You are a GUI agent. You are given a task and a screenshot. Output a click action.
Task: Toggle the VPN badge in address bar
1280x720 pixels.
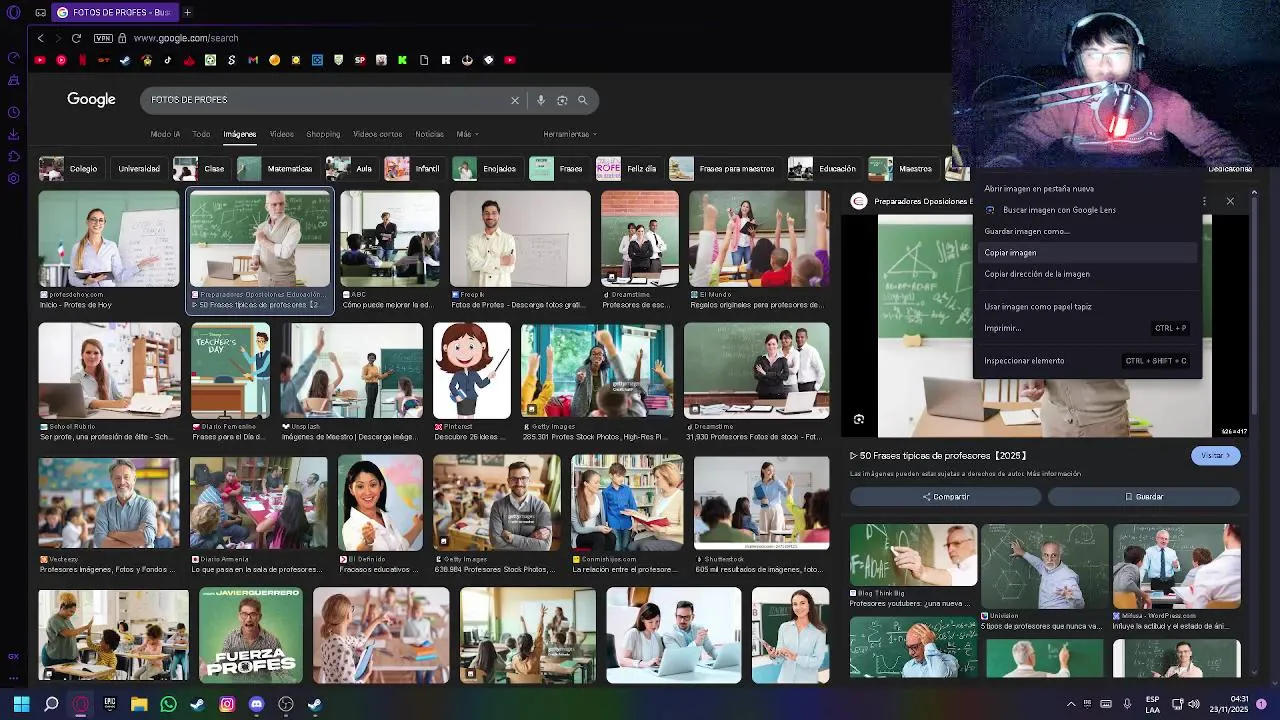click(103, 38)
